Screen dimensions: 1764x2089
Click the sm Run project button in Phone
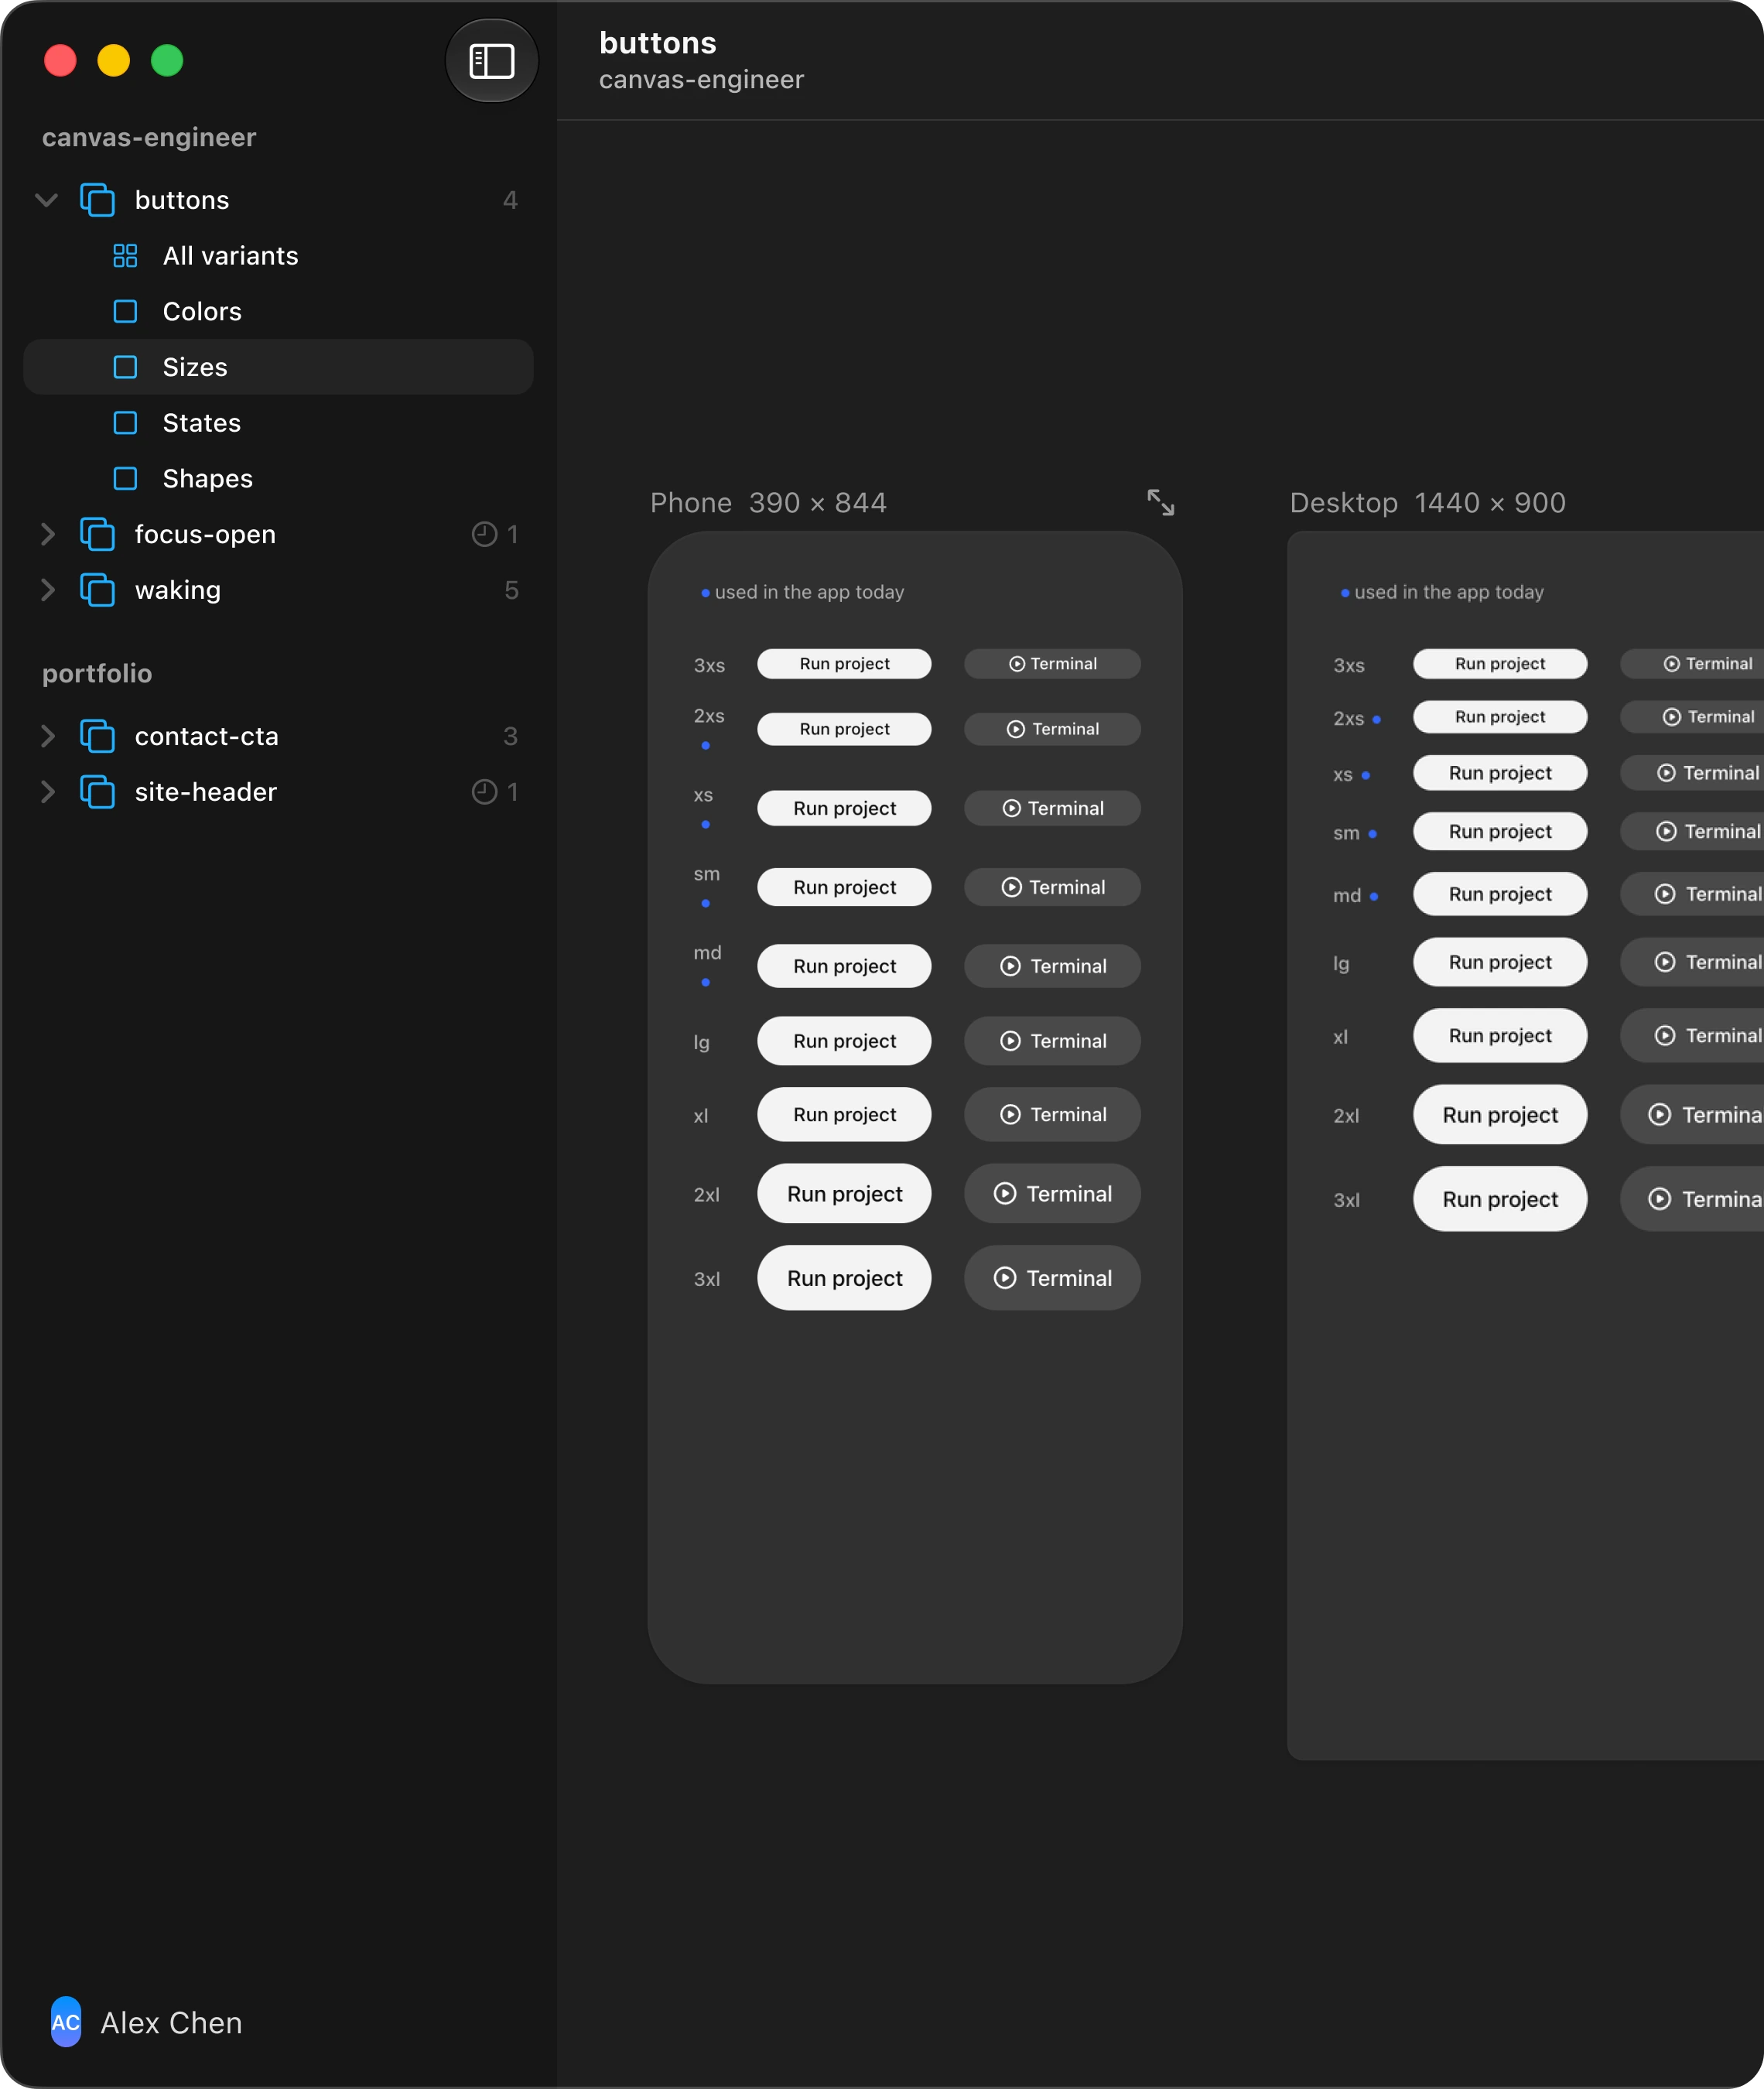844,887
